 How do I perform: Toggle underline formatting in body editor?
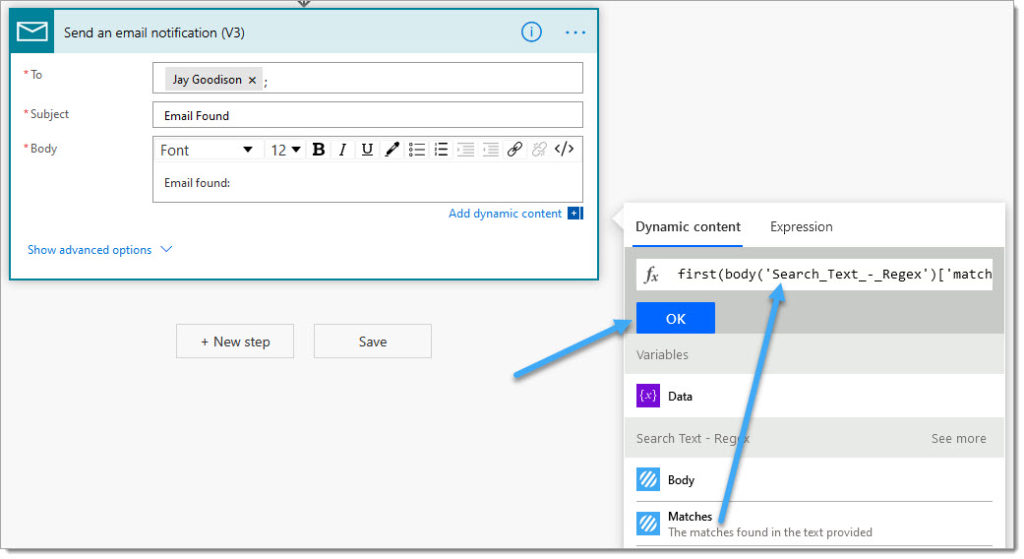367,150
